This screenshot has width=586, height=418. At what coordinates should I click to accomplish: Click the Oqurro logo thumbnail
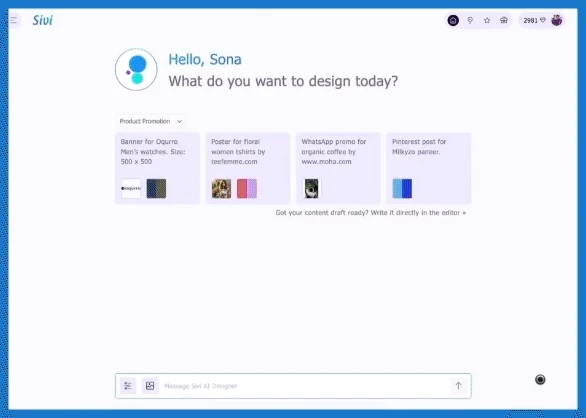[131, 188]
